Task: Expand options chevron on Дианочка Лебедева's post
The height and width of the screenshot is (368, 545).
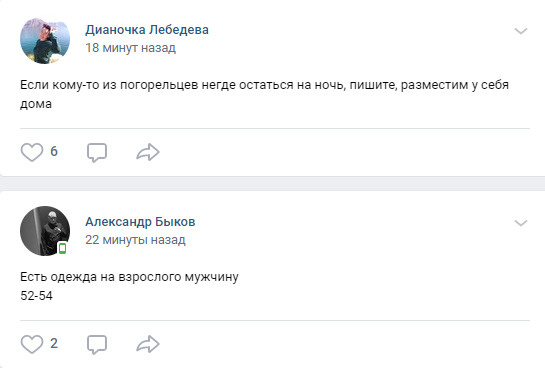Action: coord(521,31)
